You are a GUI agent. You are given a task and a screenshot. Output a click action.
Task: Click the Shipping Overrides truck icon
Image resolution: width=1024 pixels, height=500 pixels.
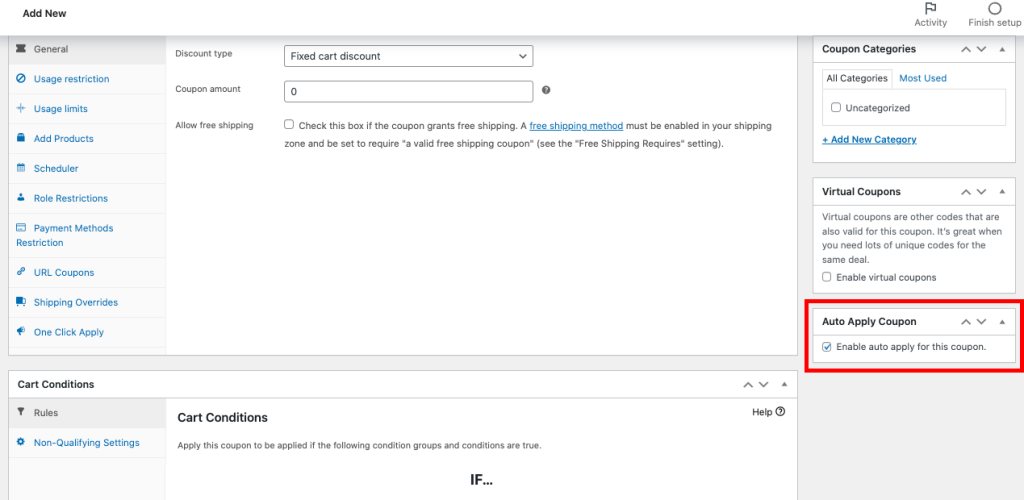21,302
